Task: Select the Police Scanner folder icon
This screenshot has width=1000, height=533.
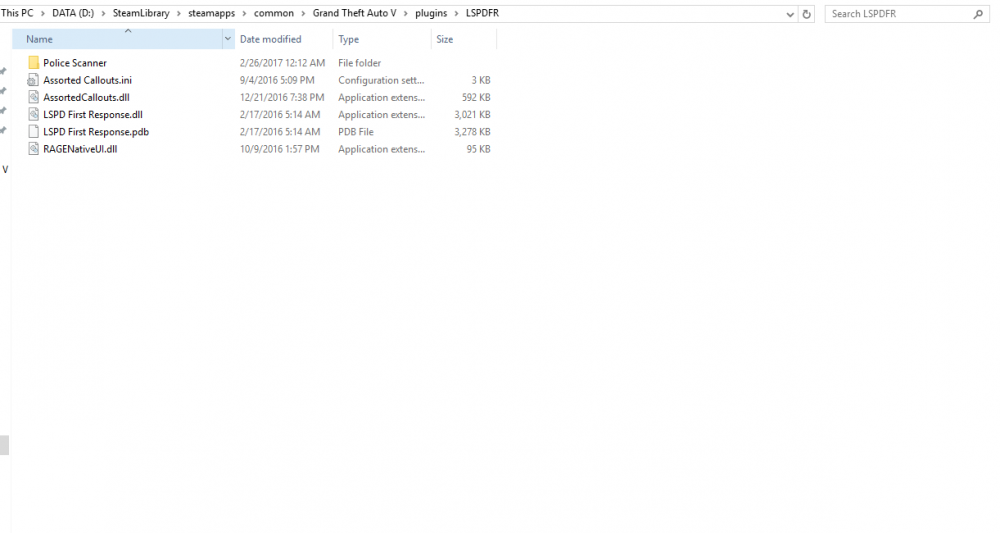Action: point(33,62)
